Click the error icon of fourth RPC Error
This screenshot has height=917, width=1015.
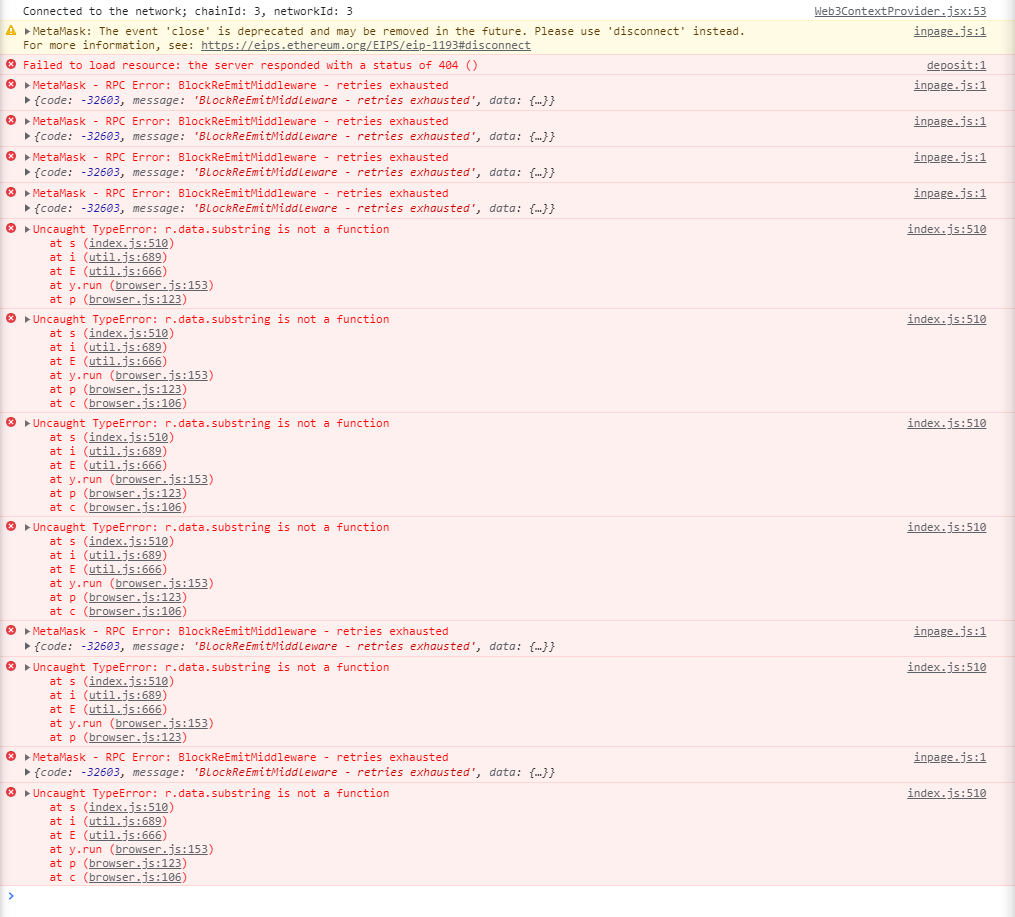11,192
